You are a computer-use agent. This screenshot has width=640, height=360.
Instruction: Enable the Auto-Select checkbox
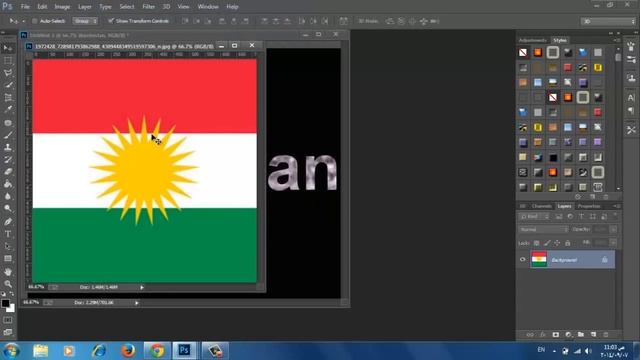(x=35, y=21)
